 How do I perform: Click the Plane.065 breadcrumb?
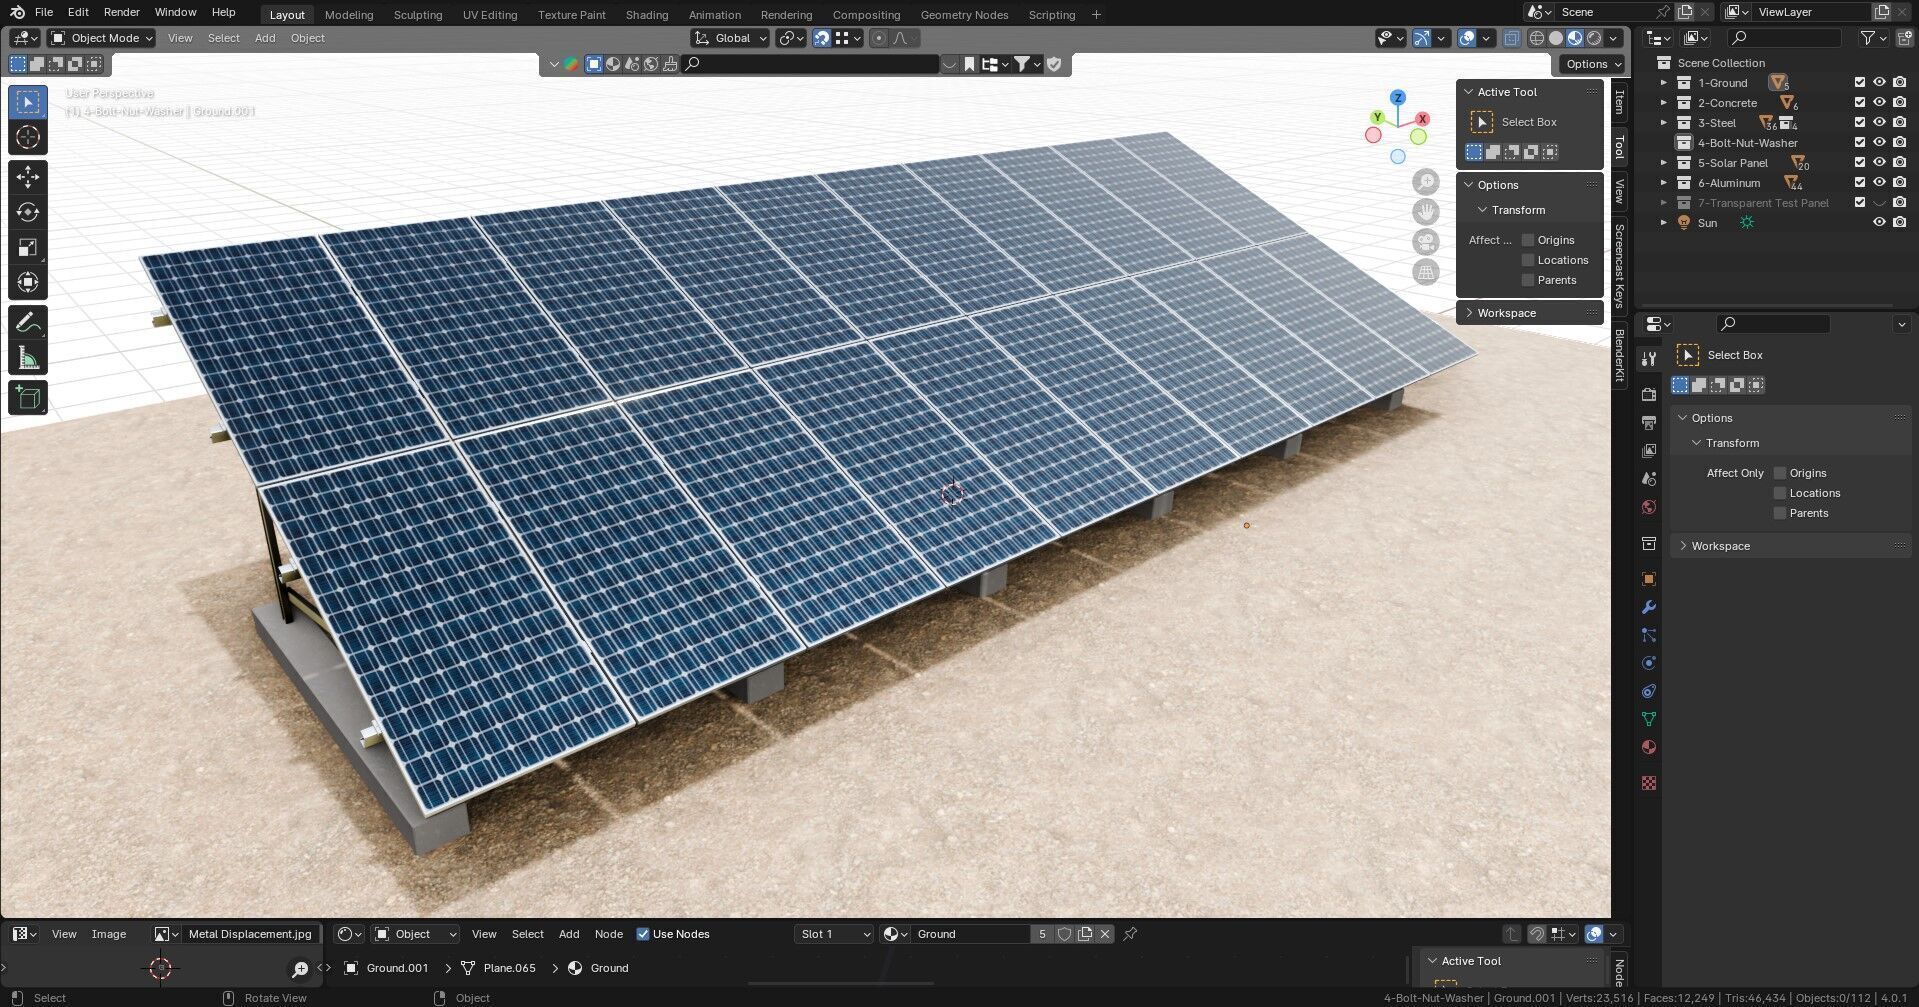tap(499, 968)
